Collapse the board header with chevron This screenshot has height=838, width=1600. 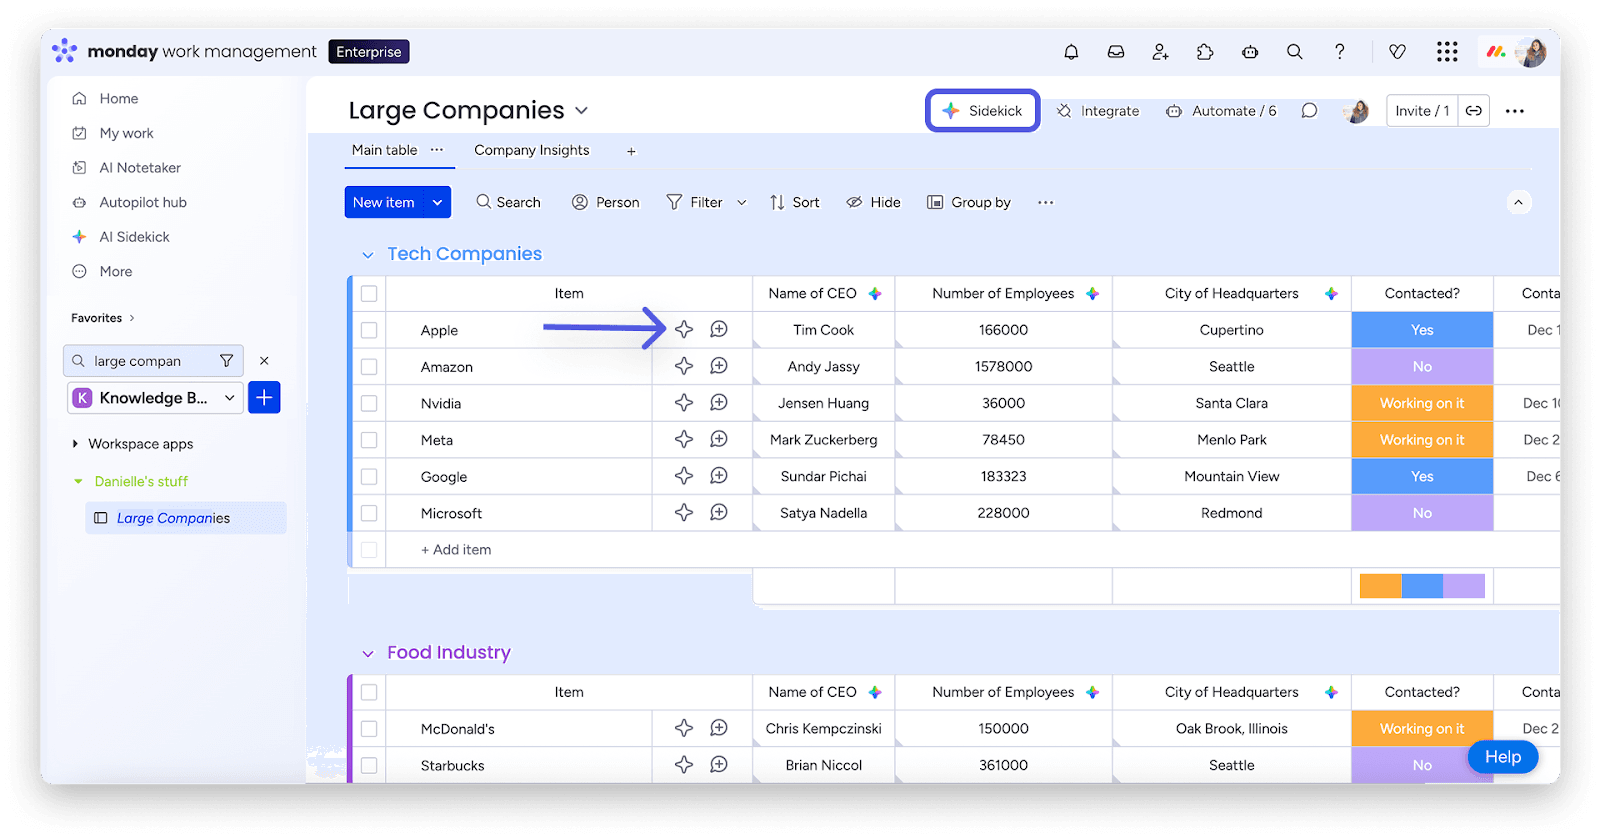[1518, 202]
